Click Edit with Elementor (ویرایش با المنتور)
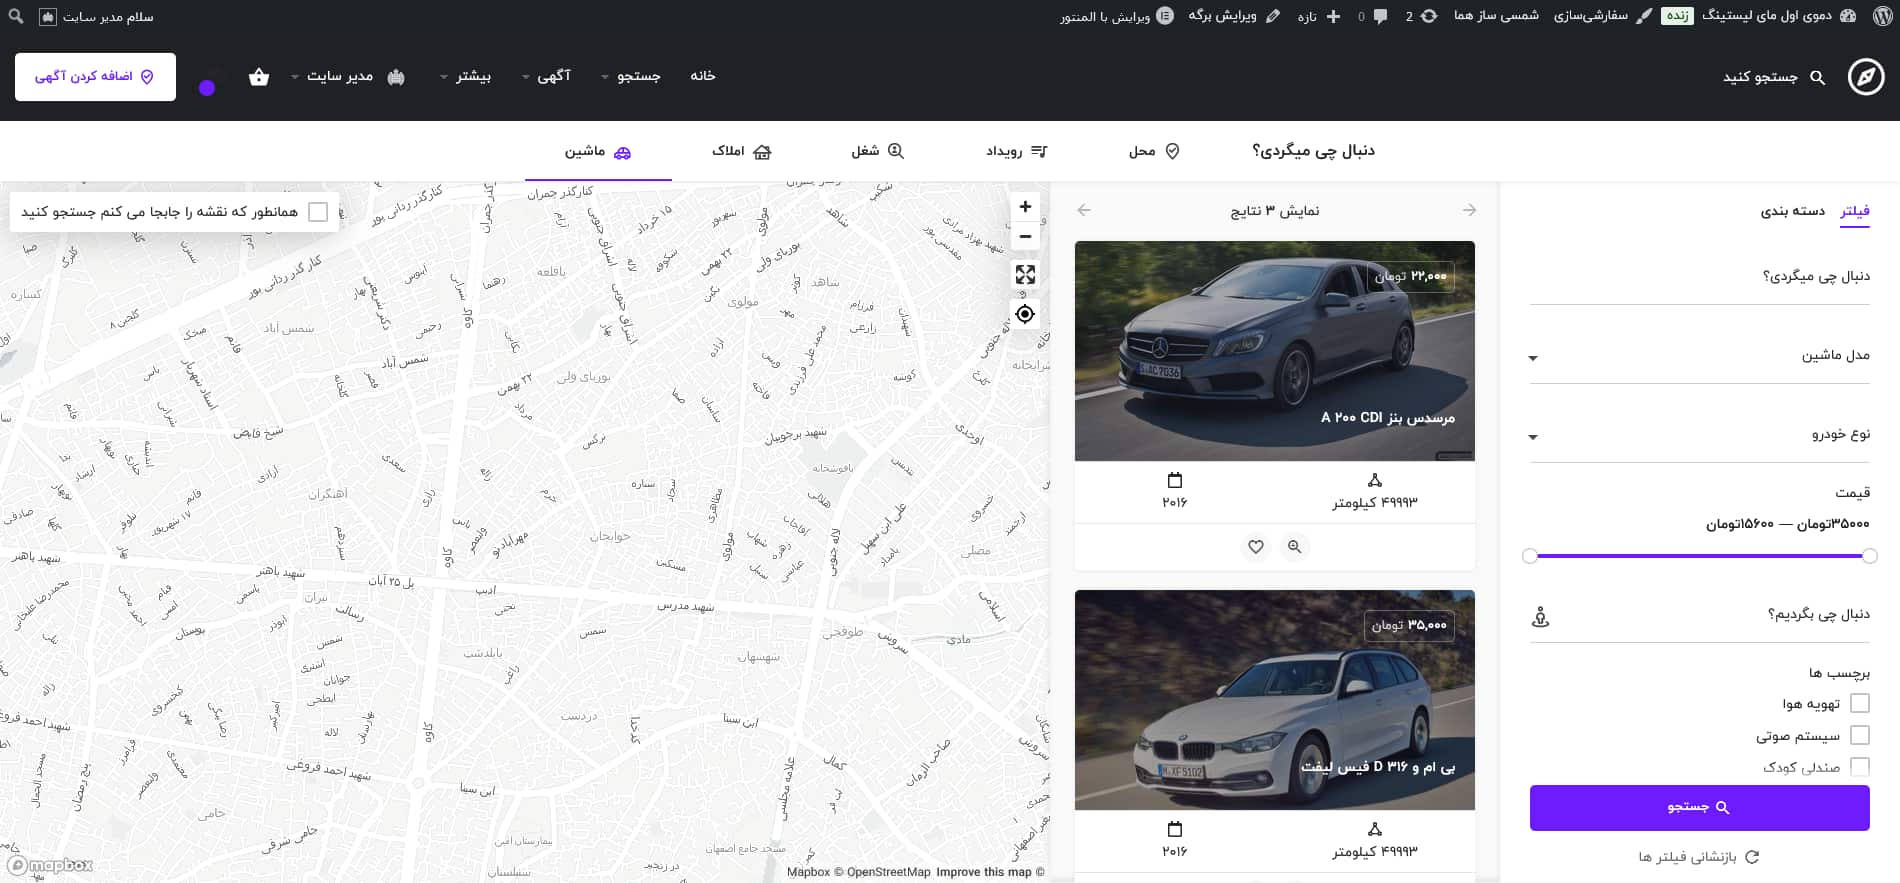 (1117, 16)
